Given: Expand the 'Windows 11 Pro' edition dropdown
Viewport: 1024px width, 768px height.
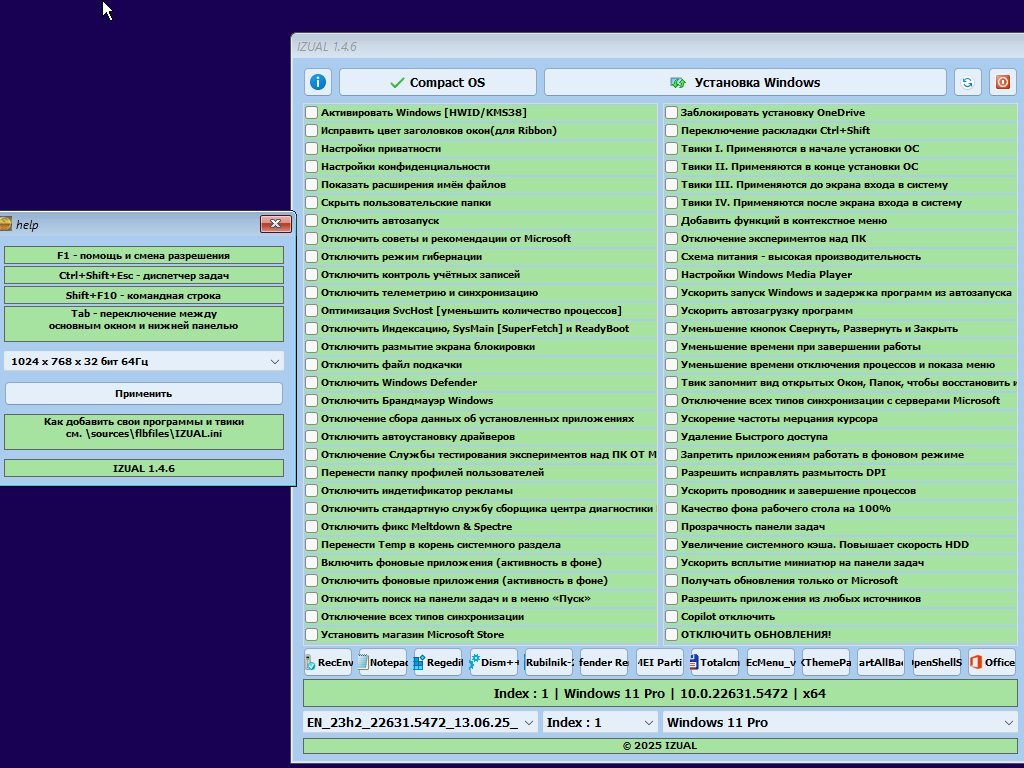Looking at the screenshot, I should 840,722.
